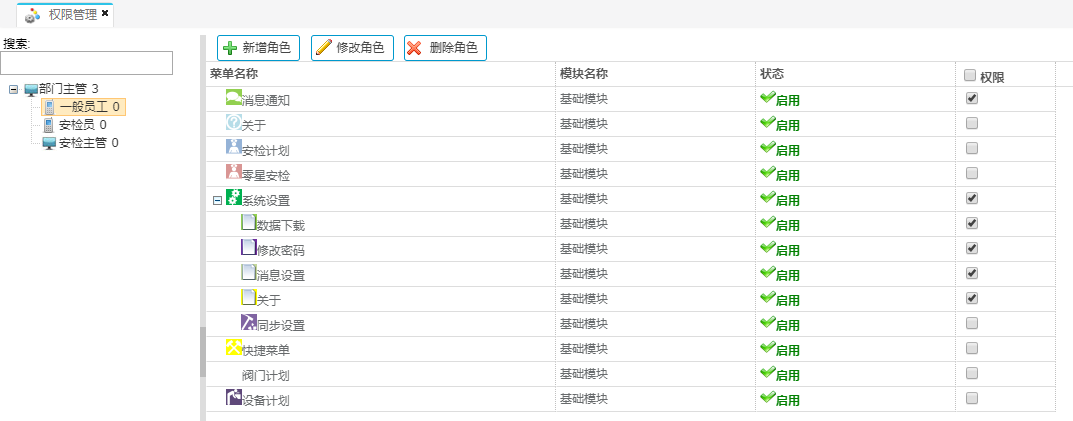Toggle the 权限 header select-all checkbox
This screenshot has width=1073, height=421.
click(x=969, y=75)
